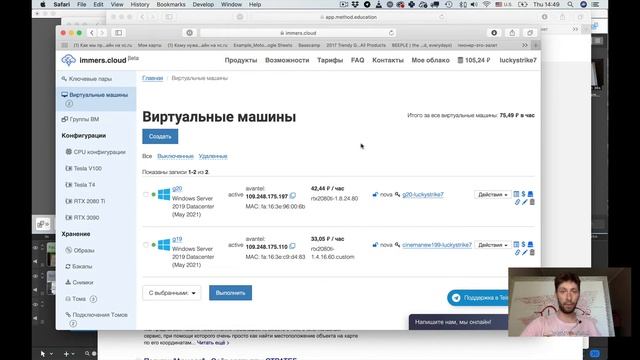Check the g20 machine checkbox
Image resolution: width=640 pixels, height=360 pixels.
[146, 195]
